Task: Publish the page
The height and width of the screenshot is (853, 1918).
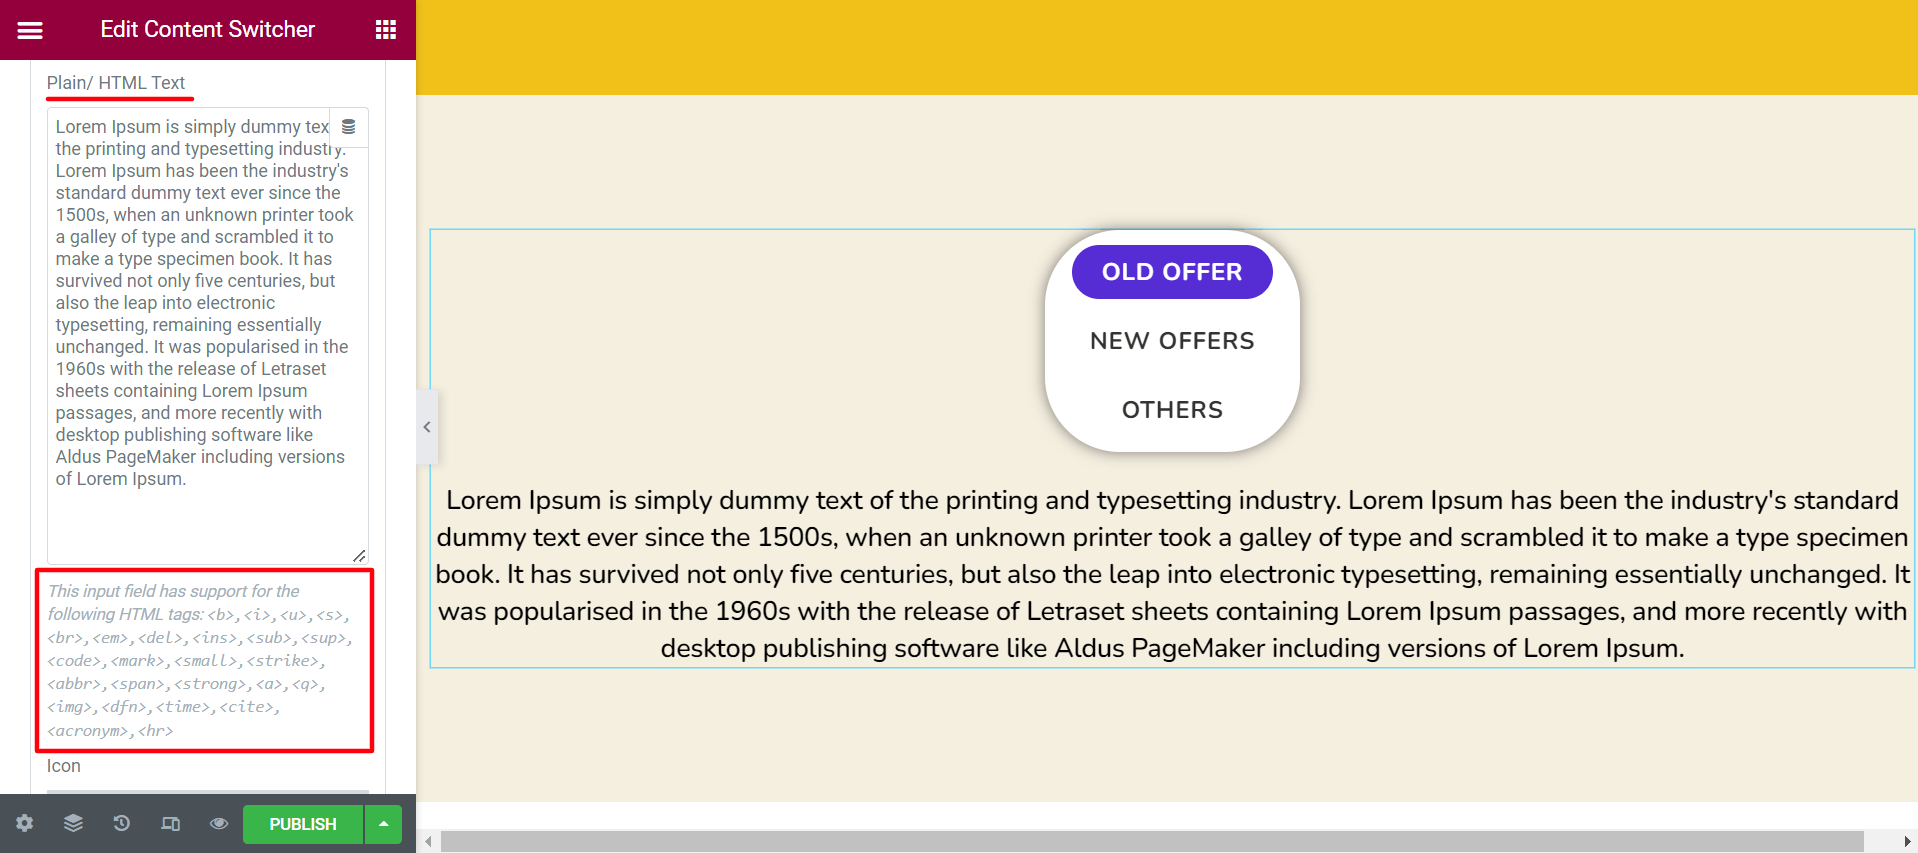Action: [x=302, y=824]
